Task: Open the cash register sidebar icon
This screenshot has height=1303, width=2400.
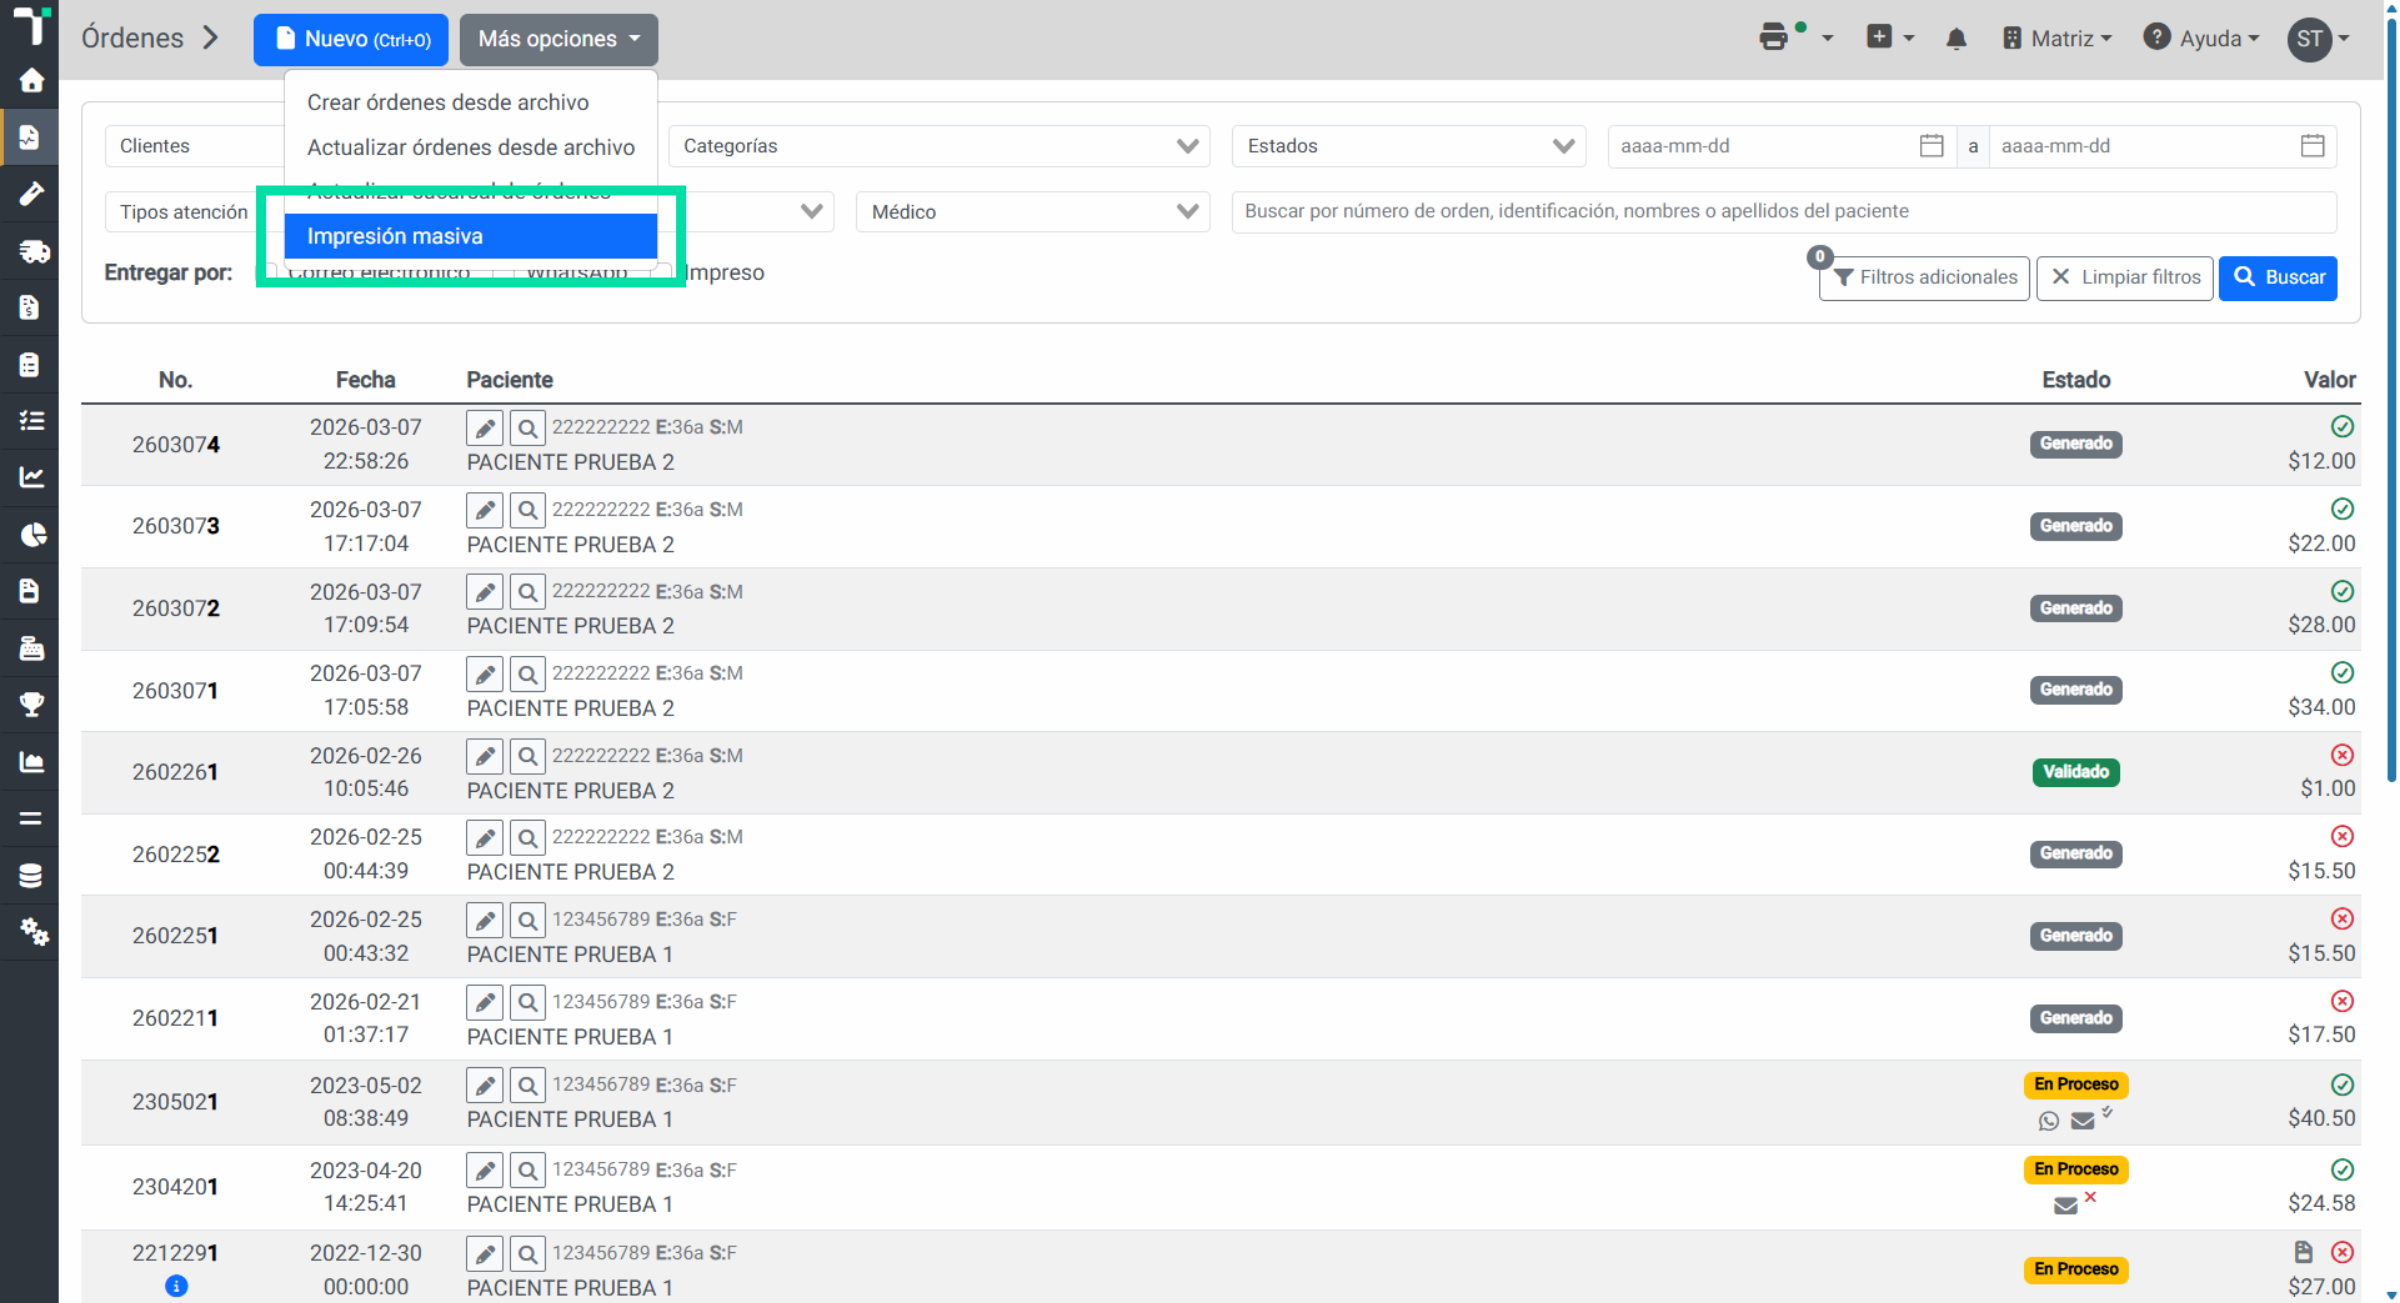Action: coord(31,648)
